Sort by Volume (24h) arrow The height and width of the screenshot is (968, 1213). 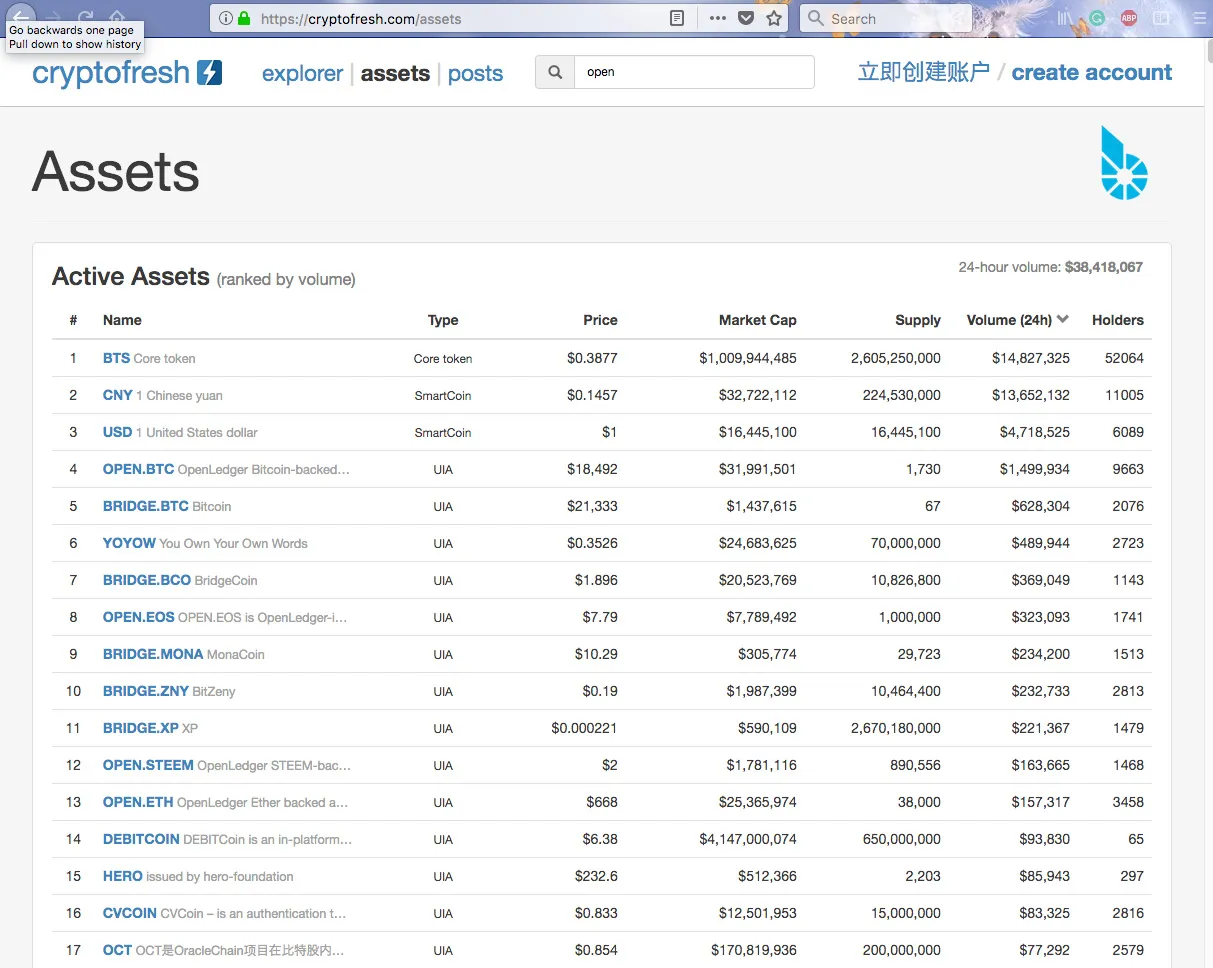1062,319
